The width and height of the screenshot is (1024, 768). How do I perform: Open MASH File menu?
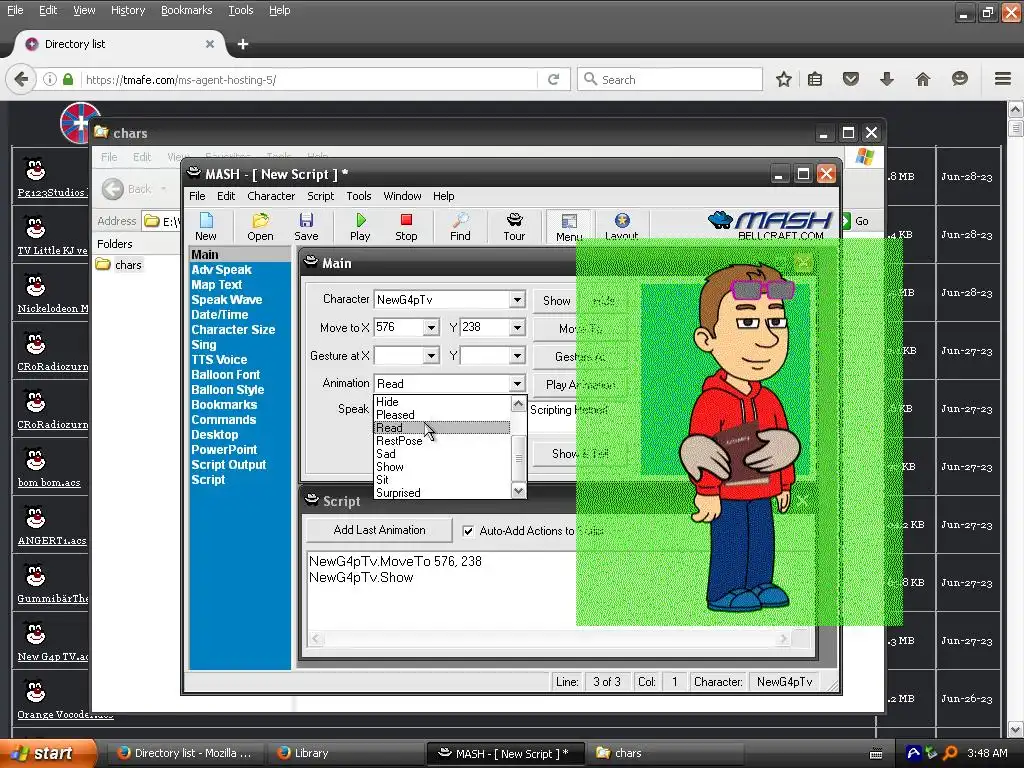coord(197,196)
